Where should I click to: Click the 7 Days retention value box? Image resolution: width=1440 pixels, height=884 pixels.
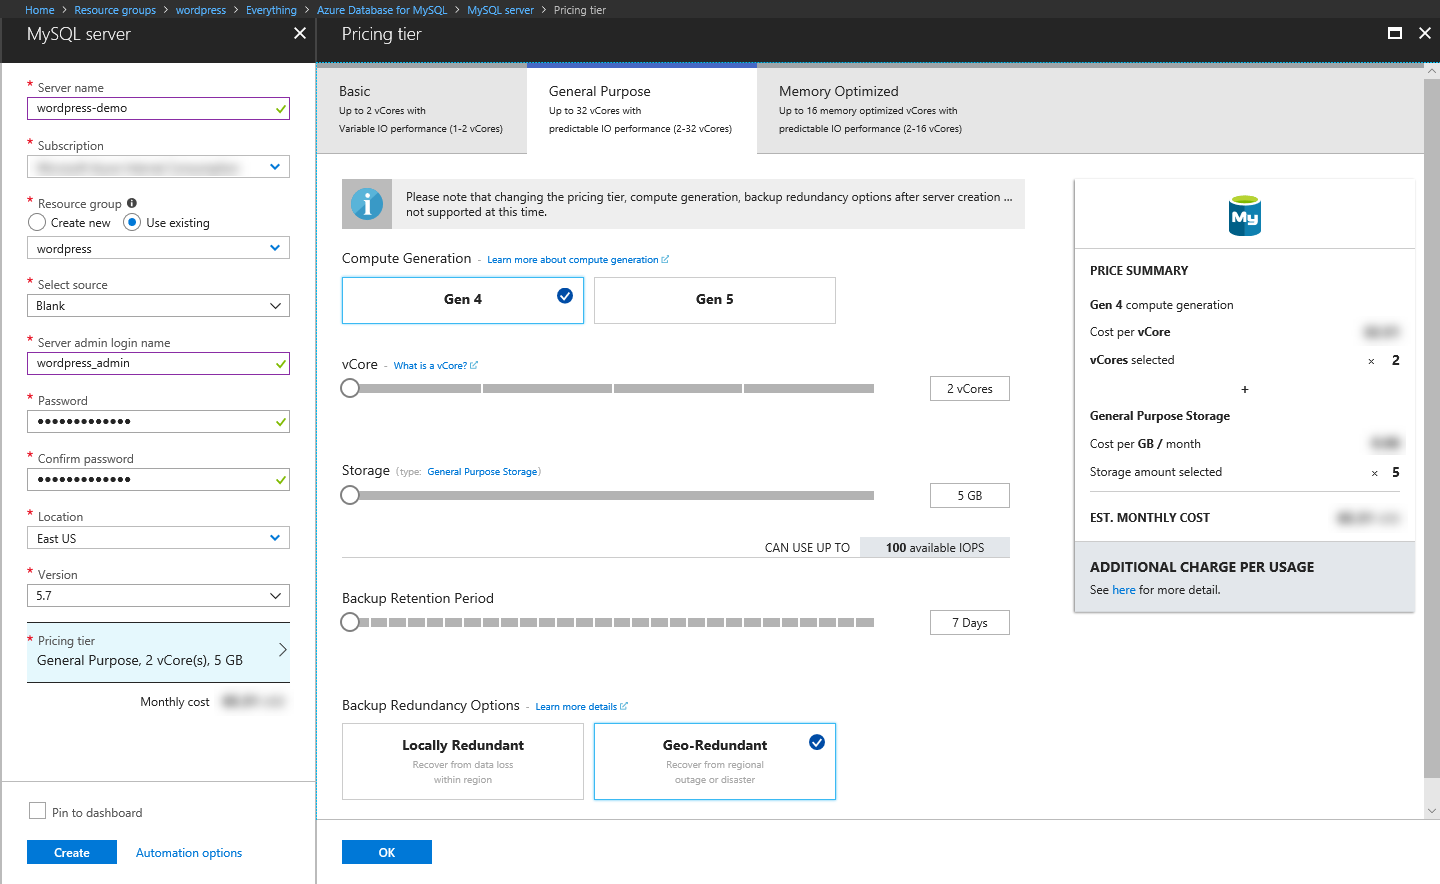pos(970,623)
